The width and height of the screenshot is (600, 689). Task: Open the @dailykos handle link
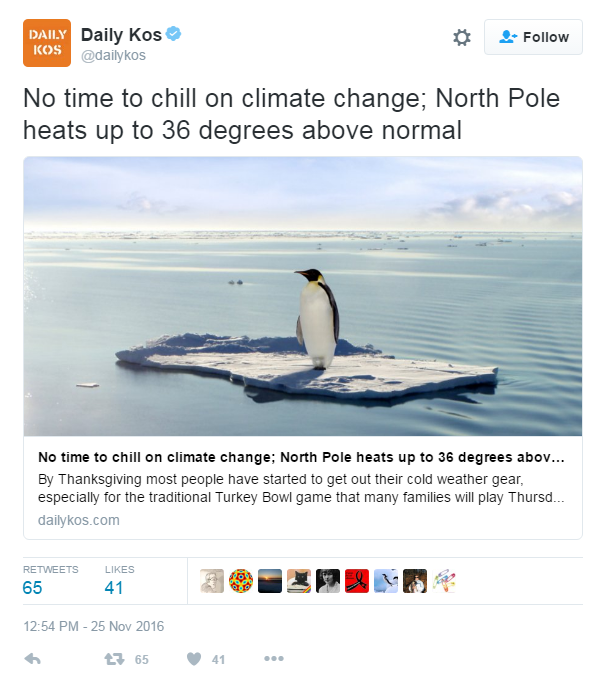pyautogui.click(x=113, y=56)
